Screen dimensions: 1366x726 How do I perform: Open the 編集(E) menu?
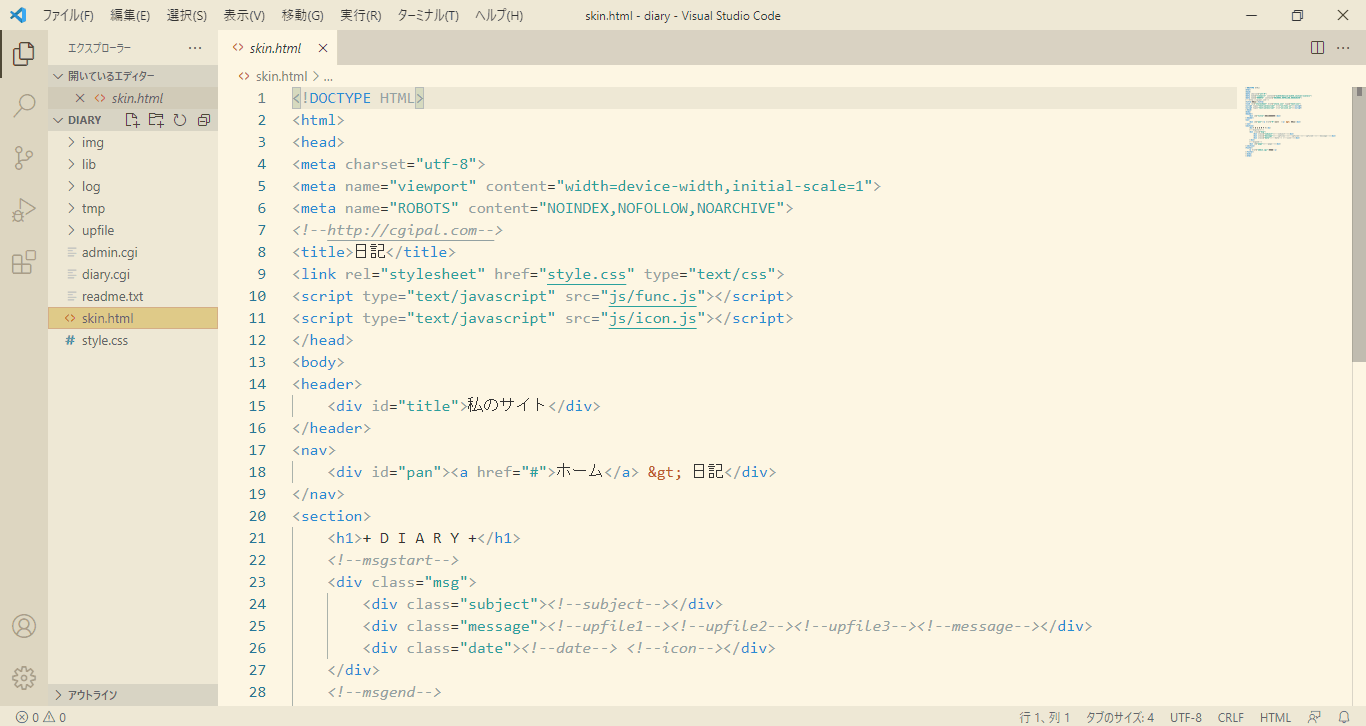click(130, 16)
